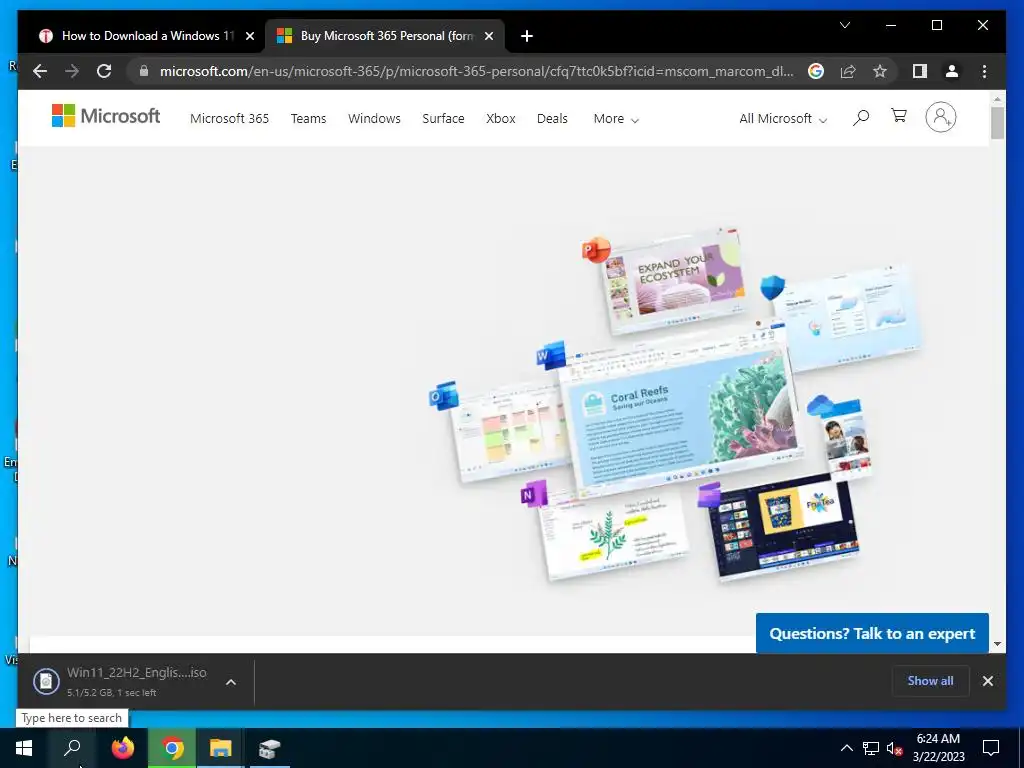
Task: Open the Windows nav link
Action: (374, 118)
